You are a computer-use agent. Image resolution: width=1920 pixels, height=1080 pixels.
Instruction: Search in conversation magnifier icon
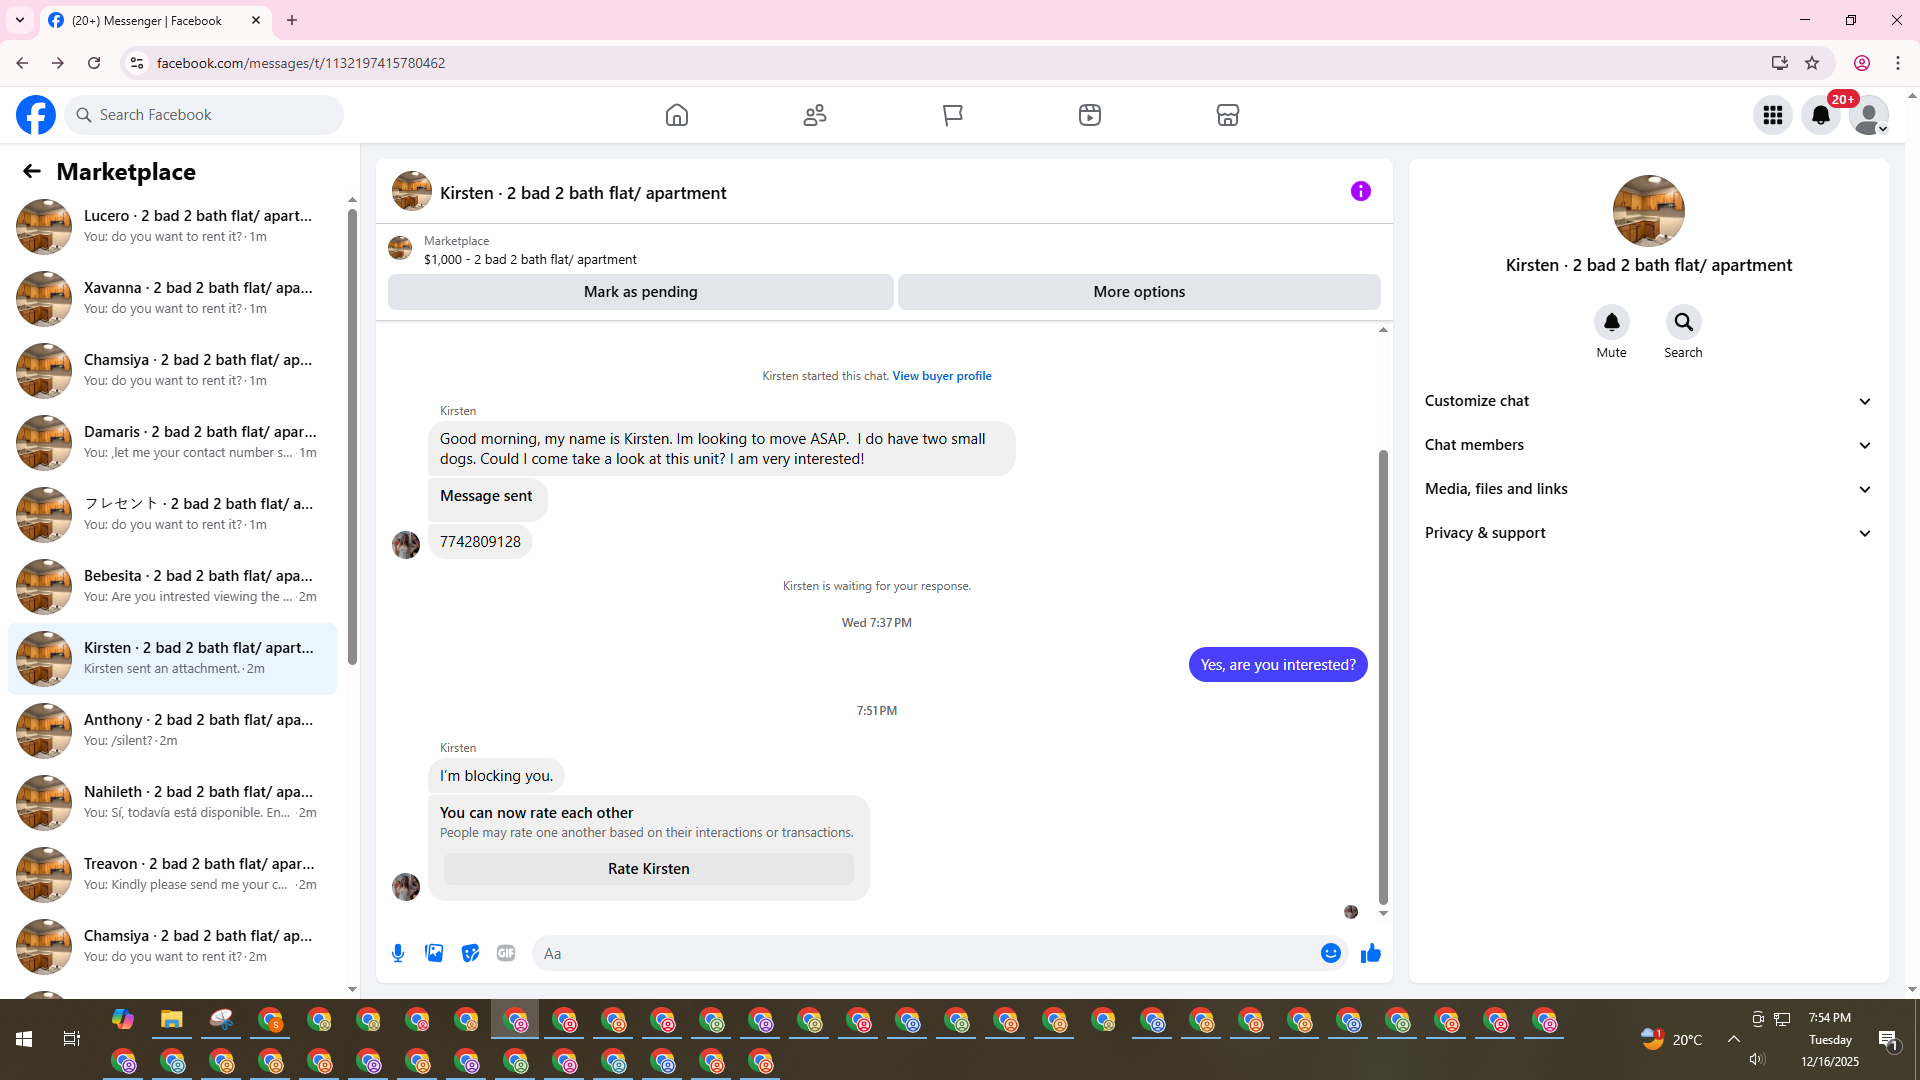tap(1684, 322)
